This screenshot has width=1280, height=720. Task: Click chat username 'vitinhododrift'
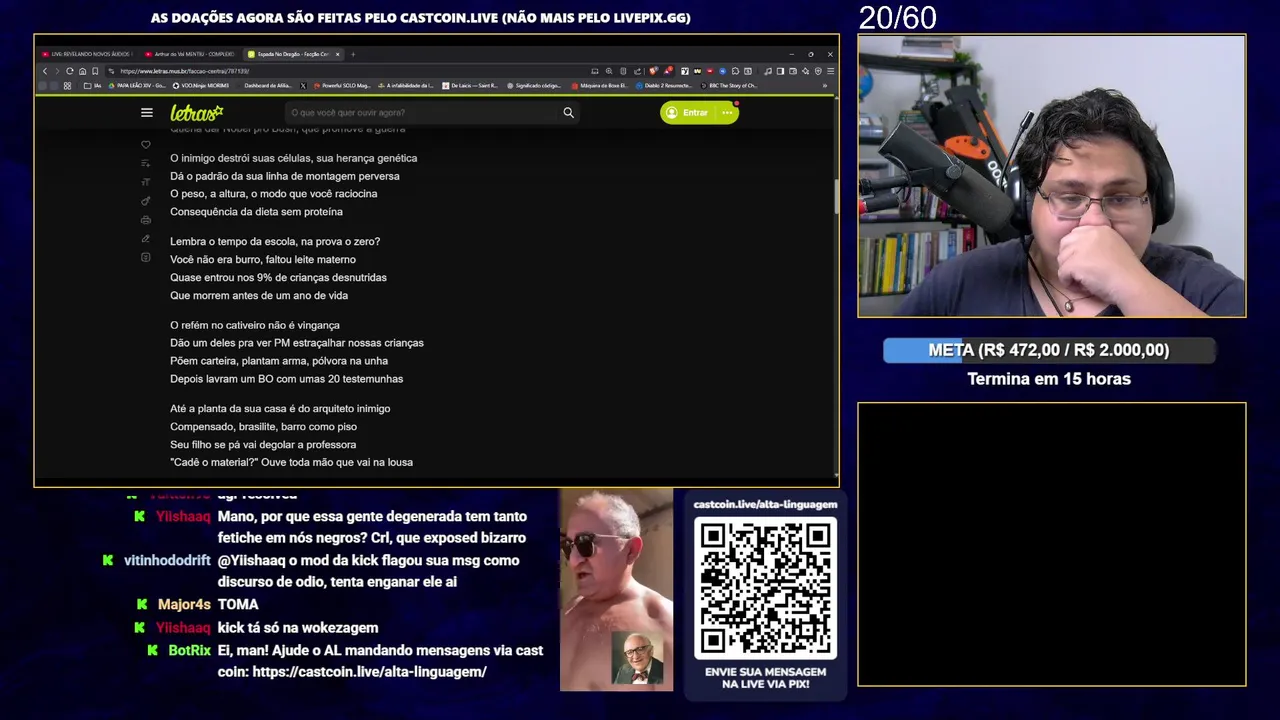[x=167, y=561]
